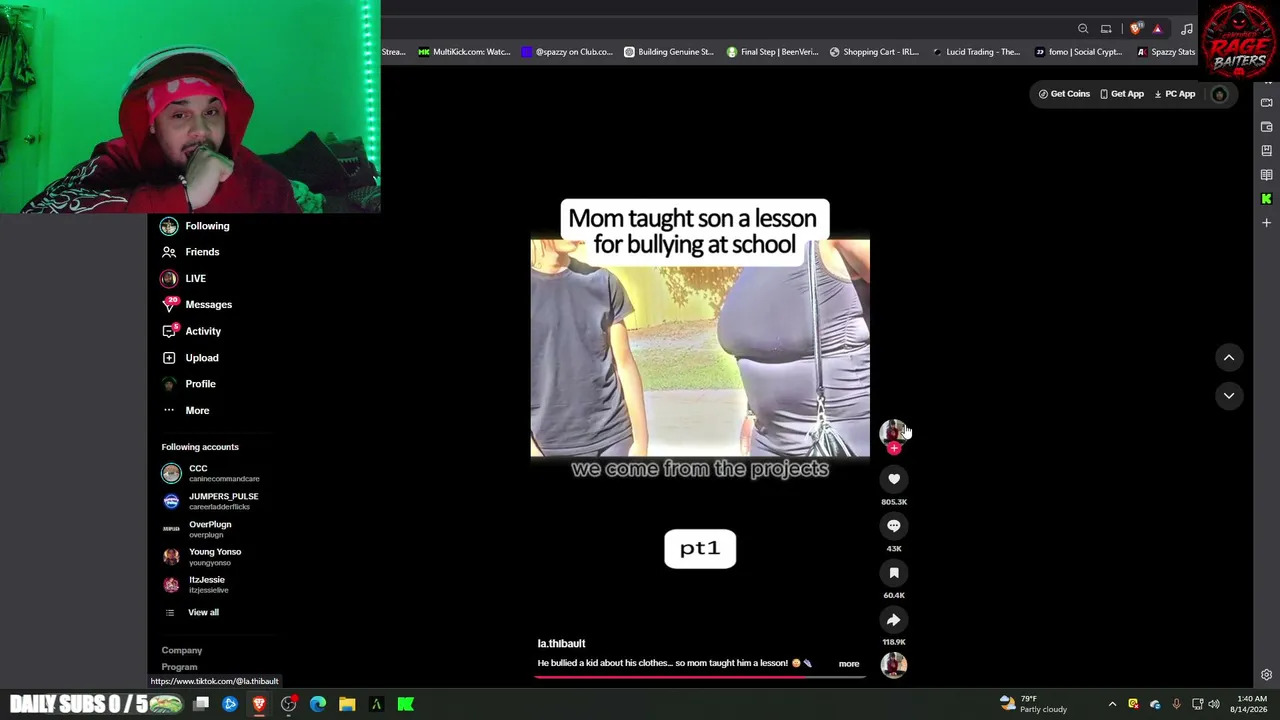Open the Lucid Trading bookmark
This screenshot has width=1280, height=720.
click(x=976, y=52)
